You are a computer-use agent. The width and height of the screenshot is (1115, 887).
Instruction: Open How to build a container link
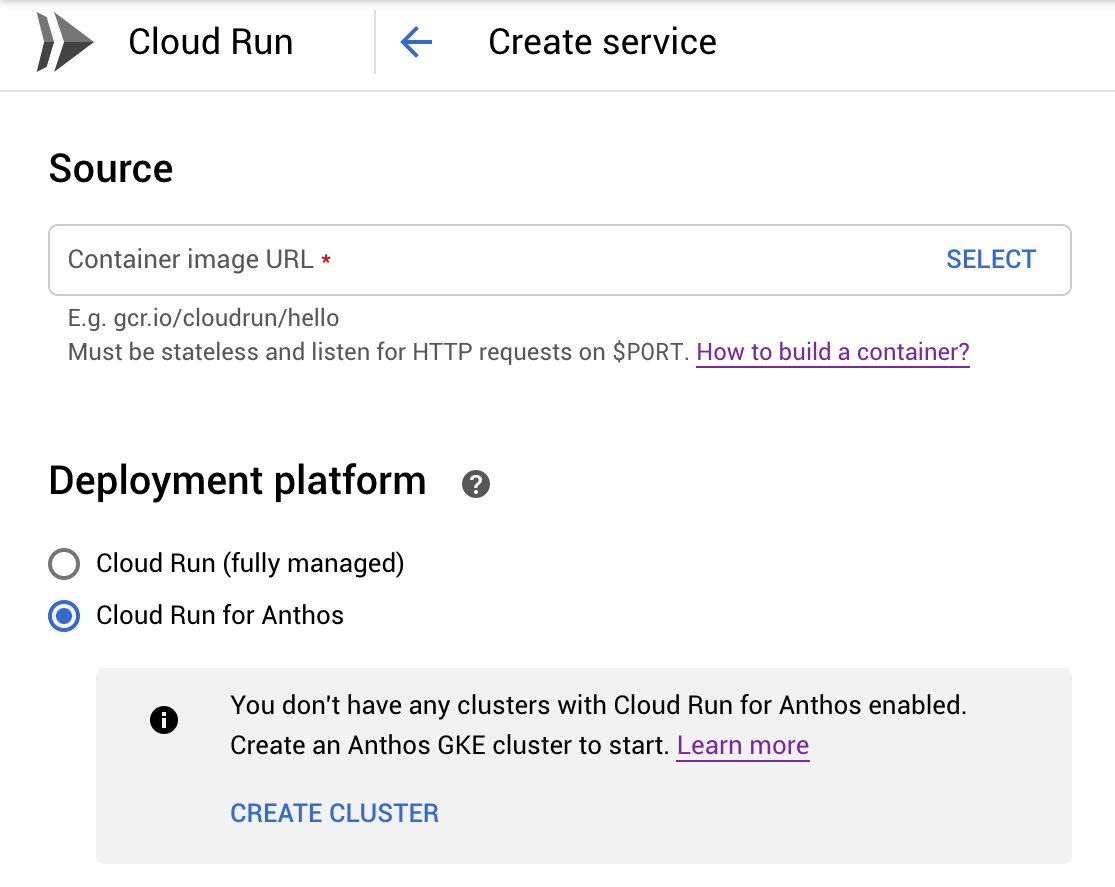[x=833, y=352]
